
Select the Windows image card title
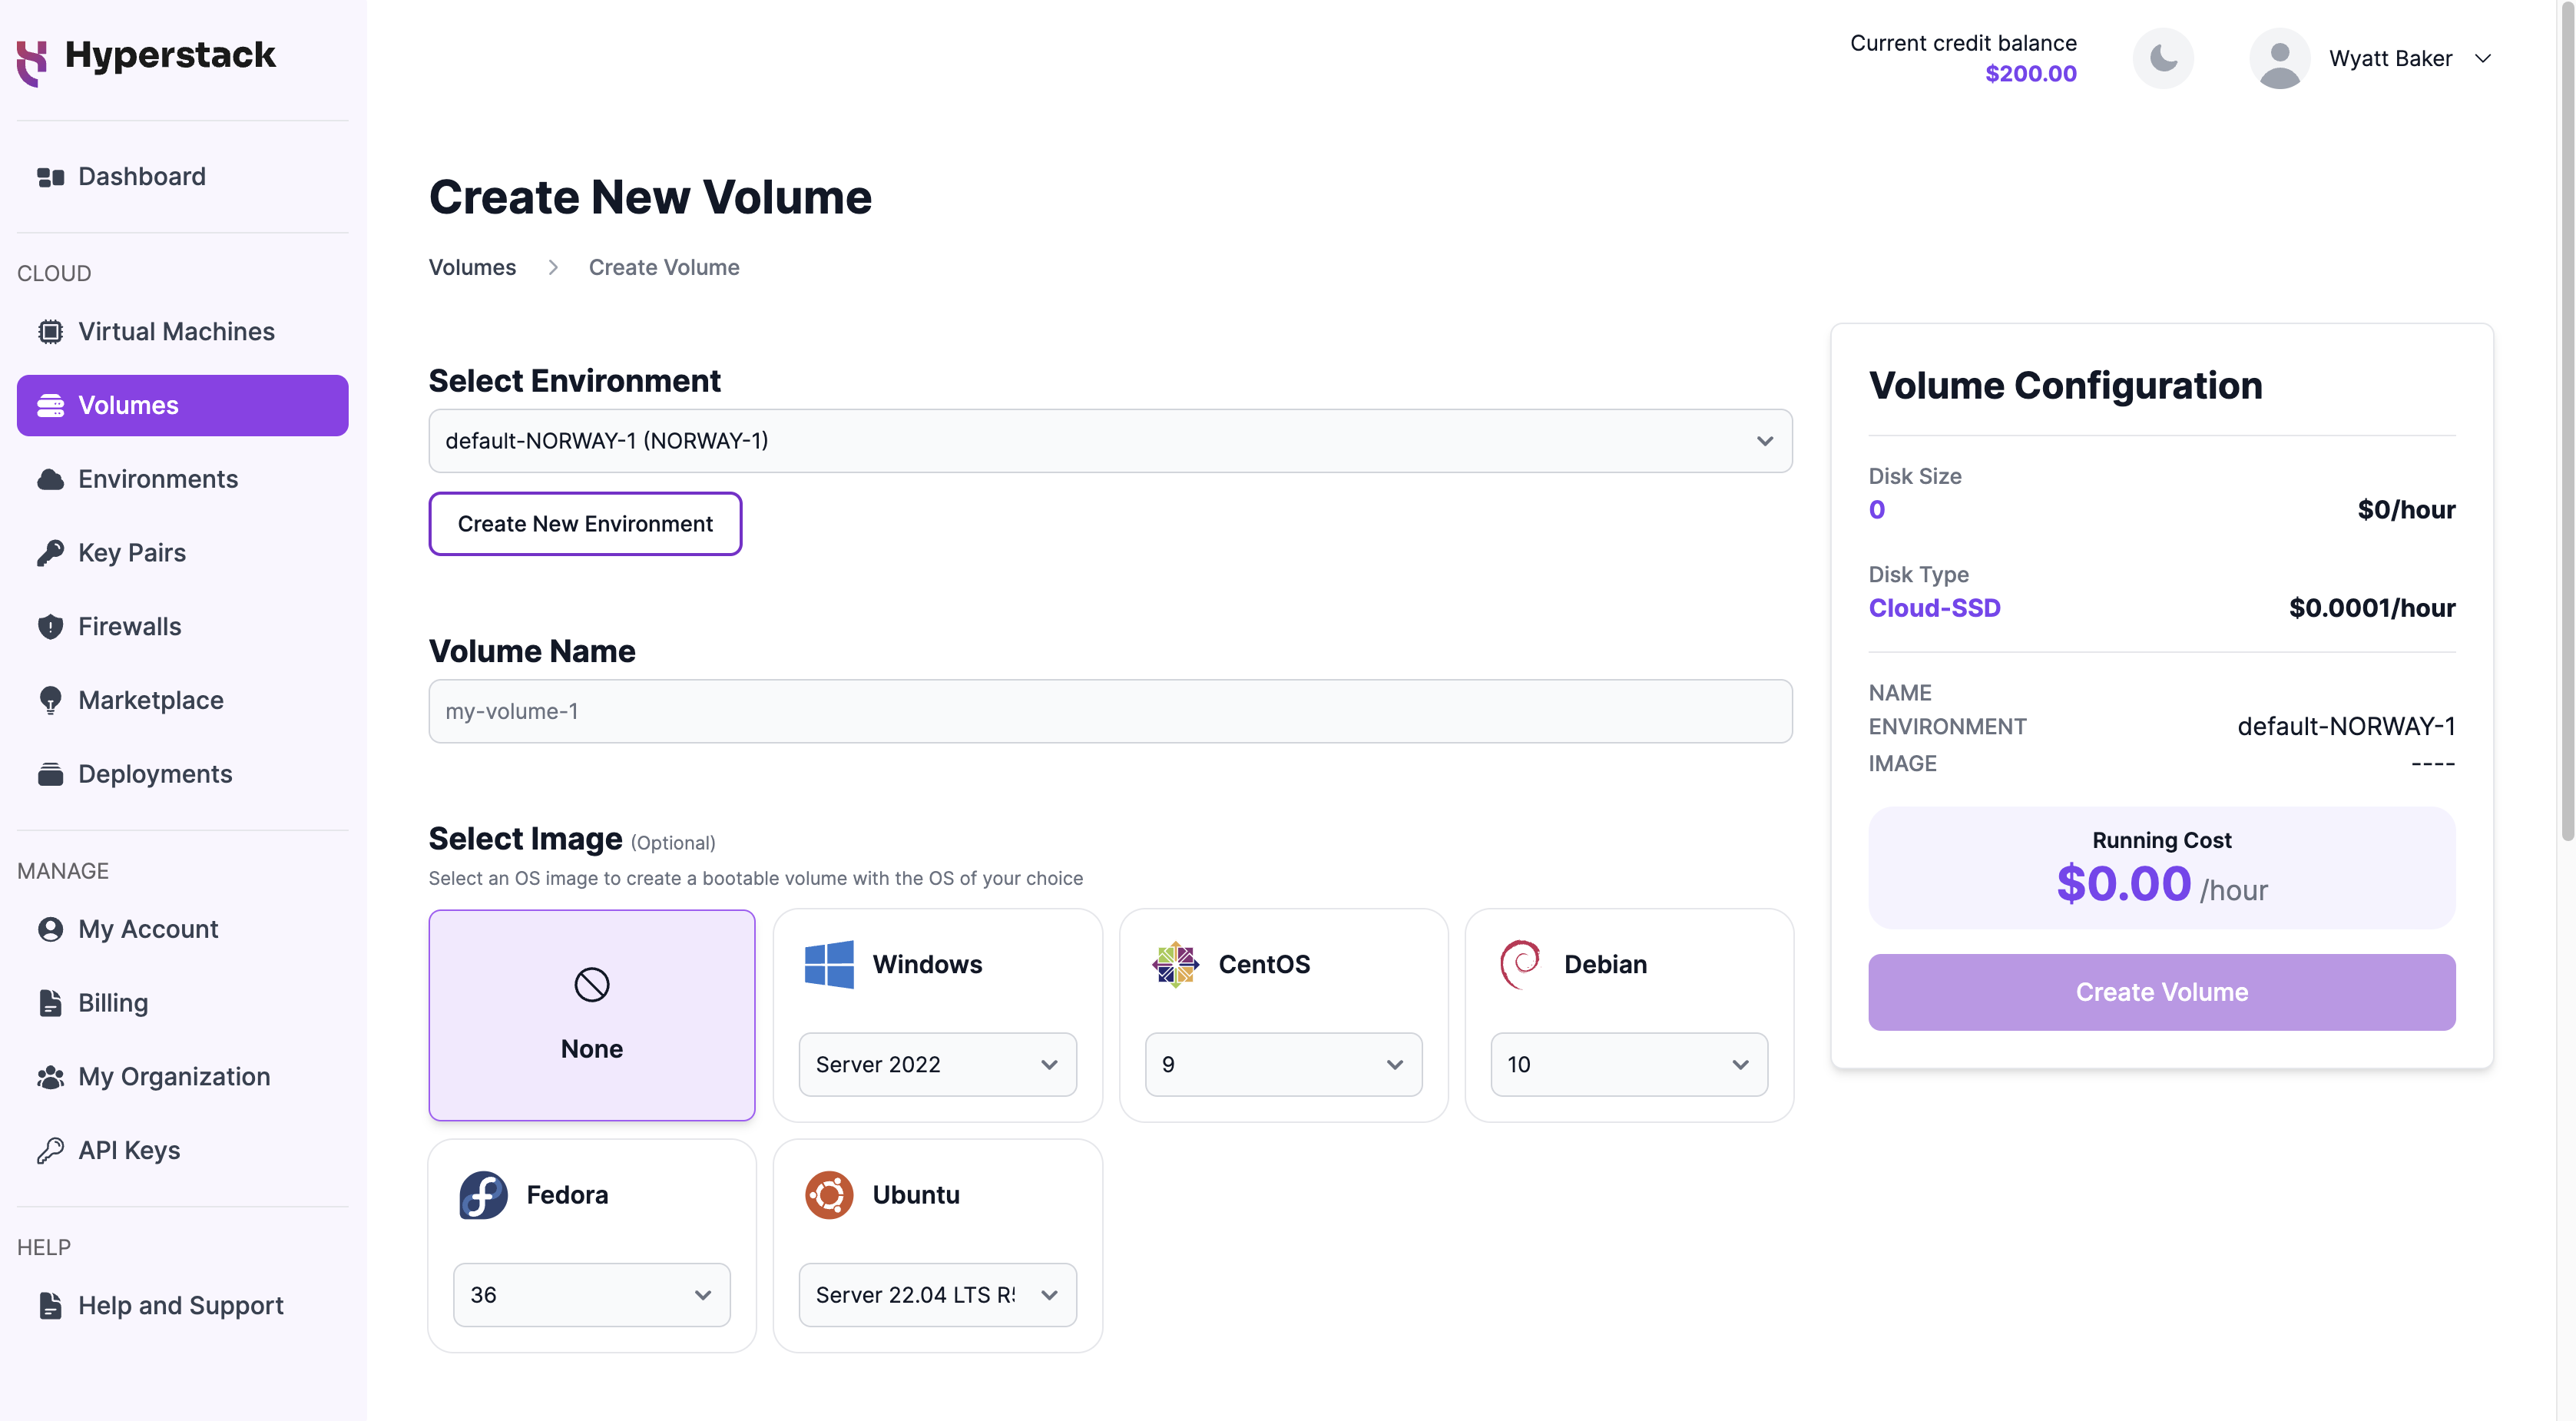click(x=927, y=964)
